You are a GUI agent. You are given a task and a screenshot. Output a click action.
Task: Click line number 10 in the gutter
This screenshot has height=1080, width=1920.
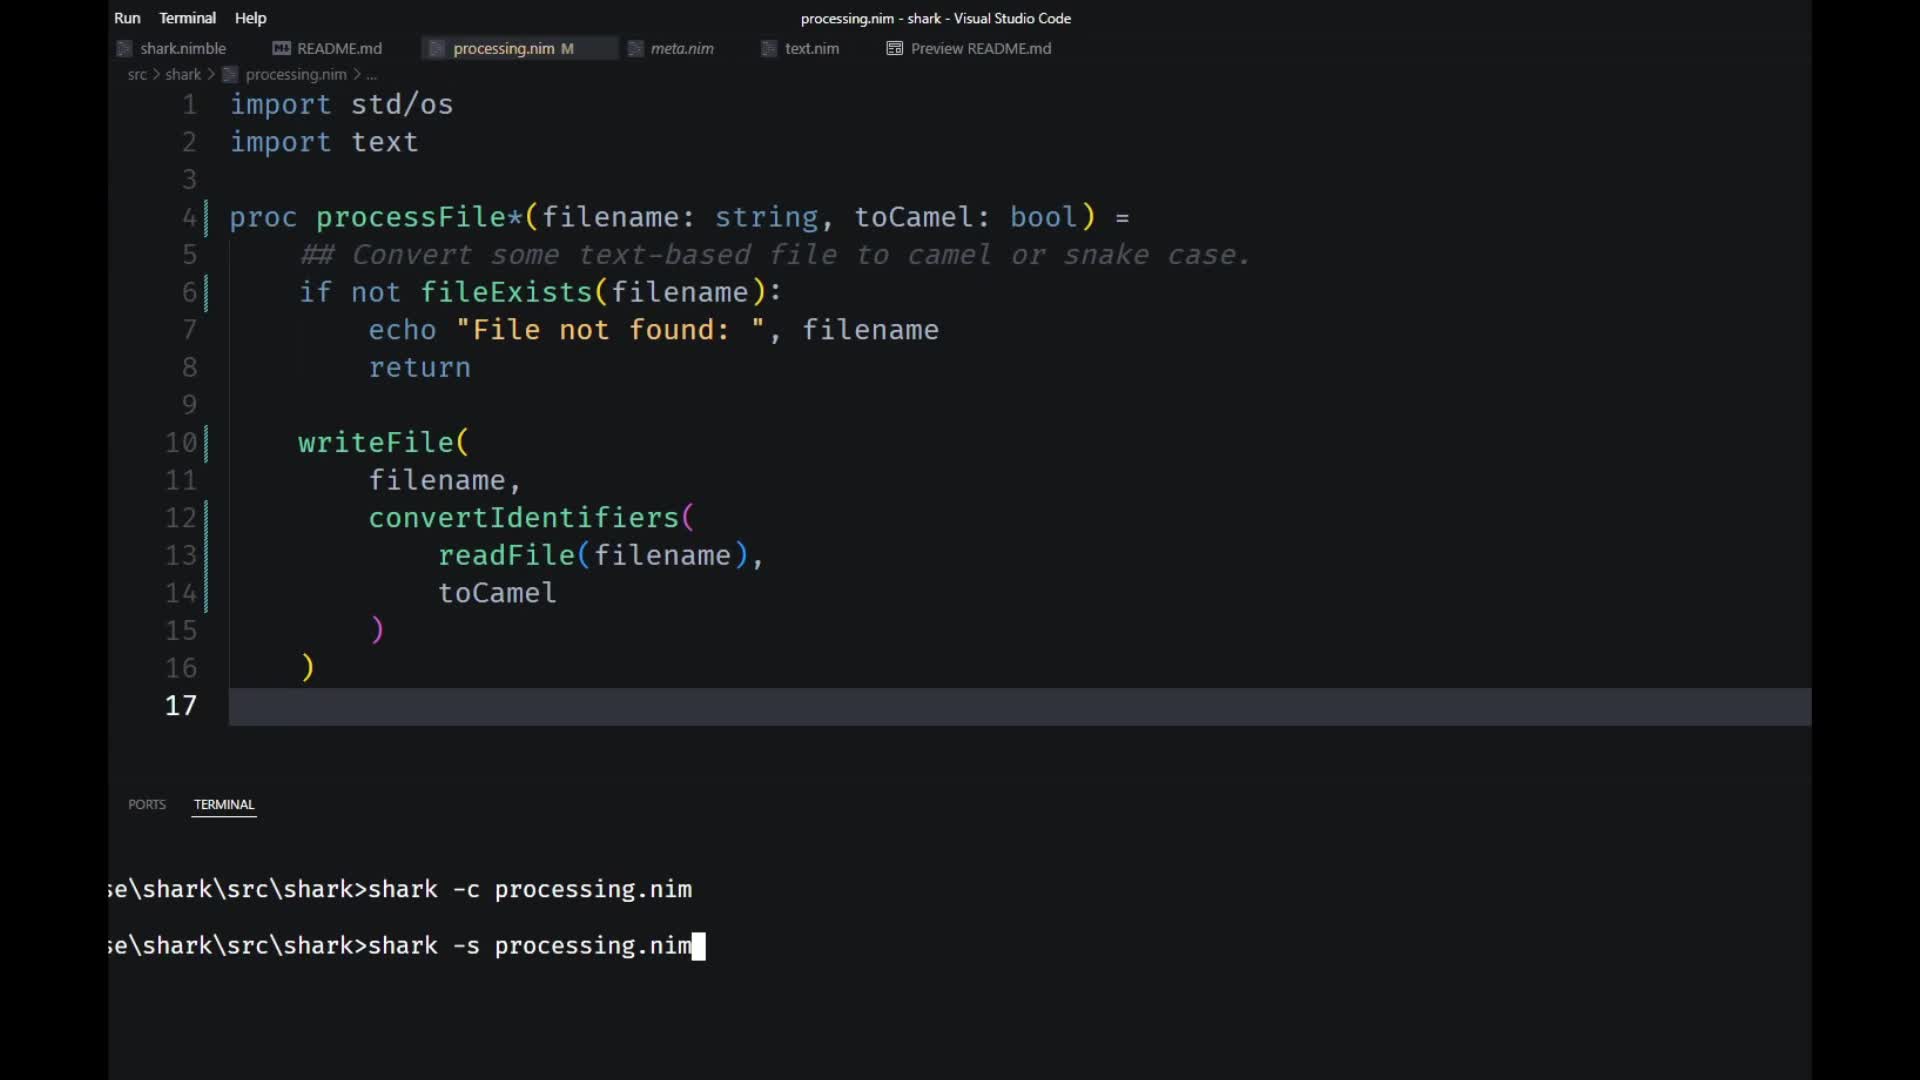tap(181, 442)
